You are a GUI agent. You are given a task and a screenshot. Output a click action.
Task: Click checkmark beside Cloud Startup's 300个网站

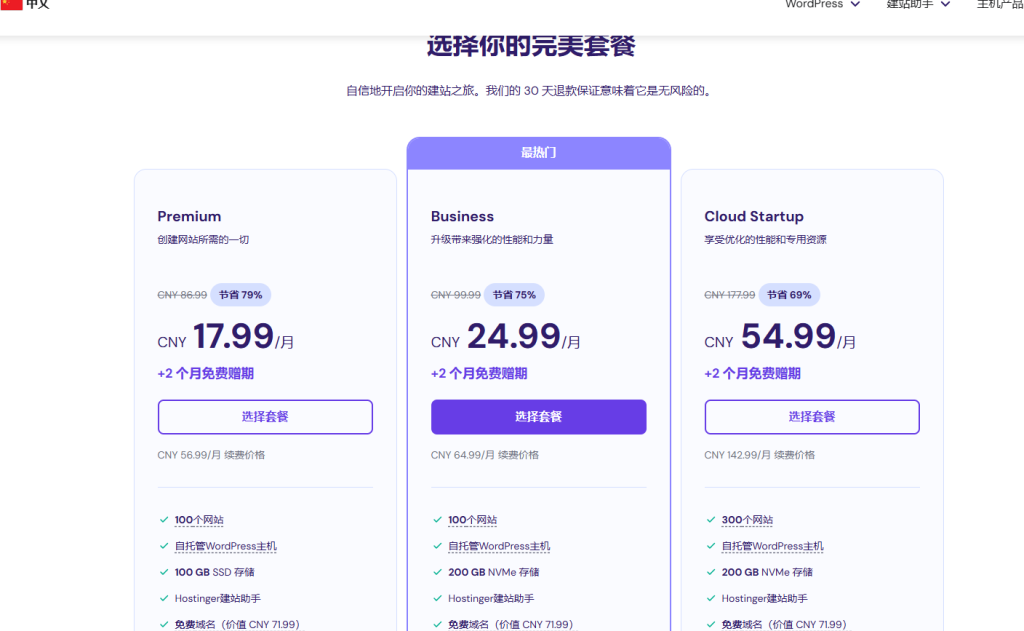tap(709, 520)
